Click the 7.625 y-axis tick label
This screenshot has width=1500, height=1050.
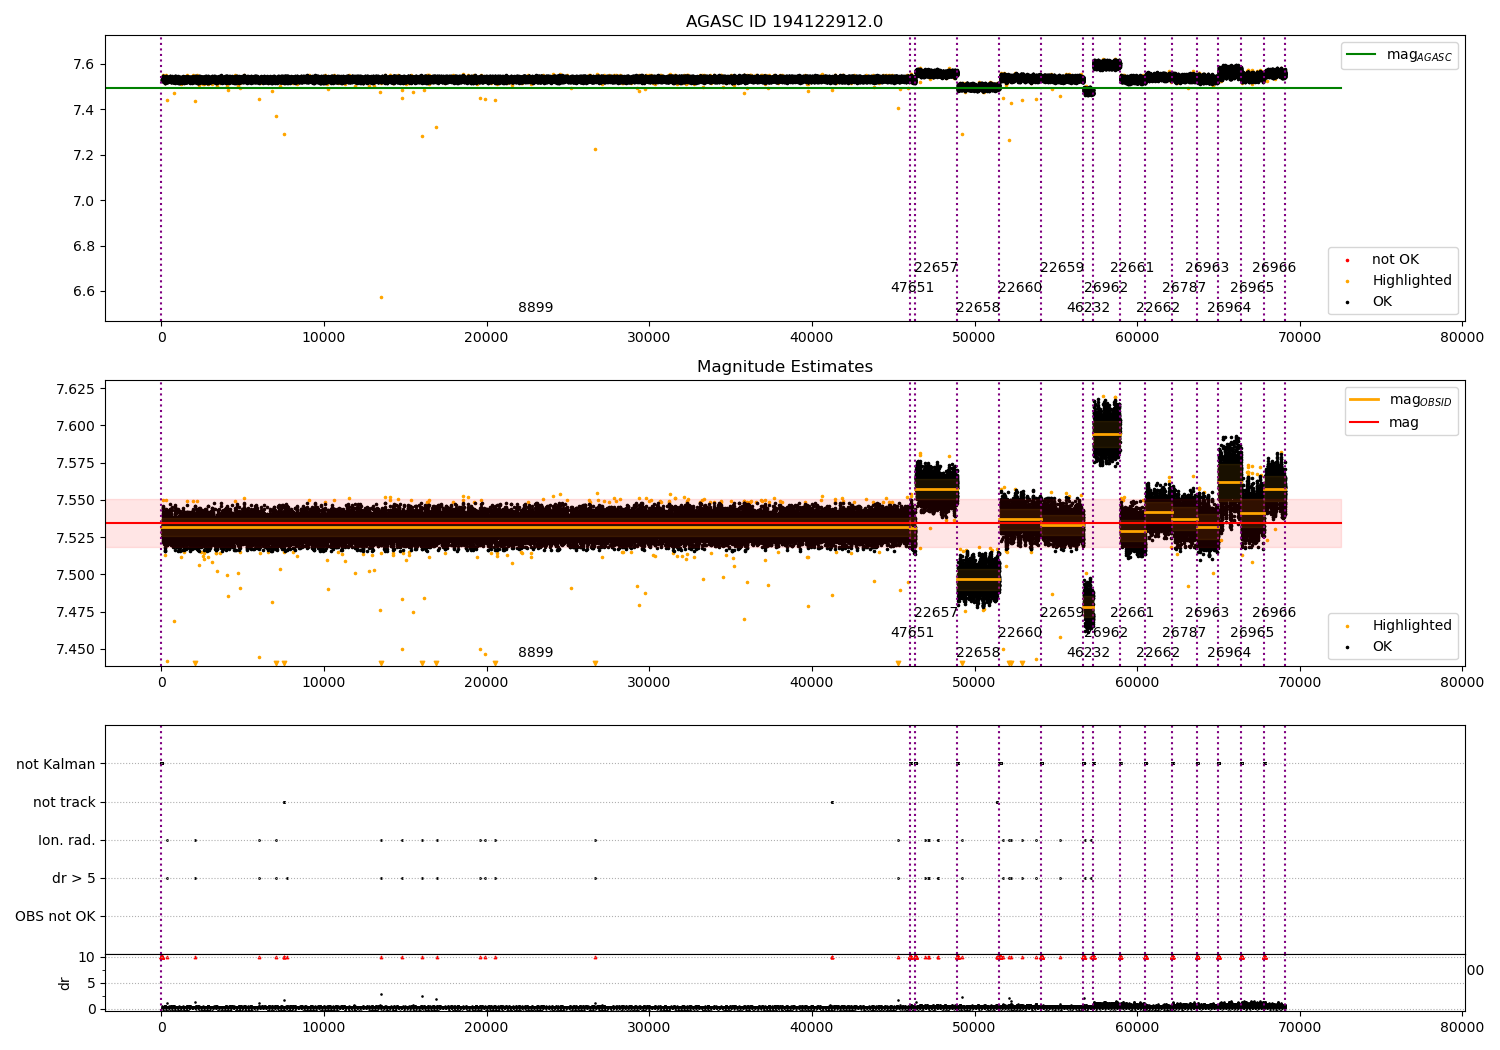[x=77, y=388]
